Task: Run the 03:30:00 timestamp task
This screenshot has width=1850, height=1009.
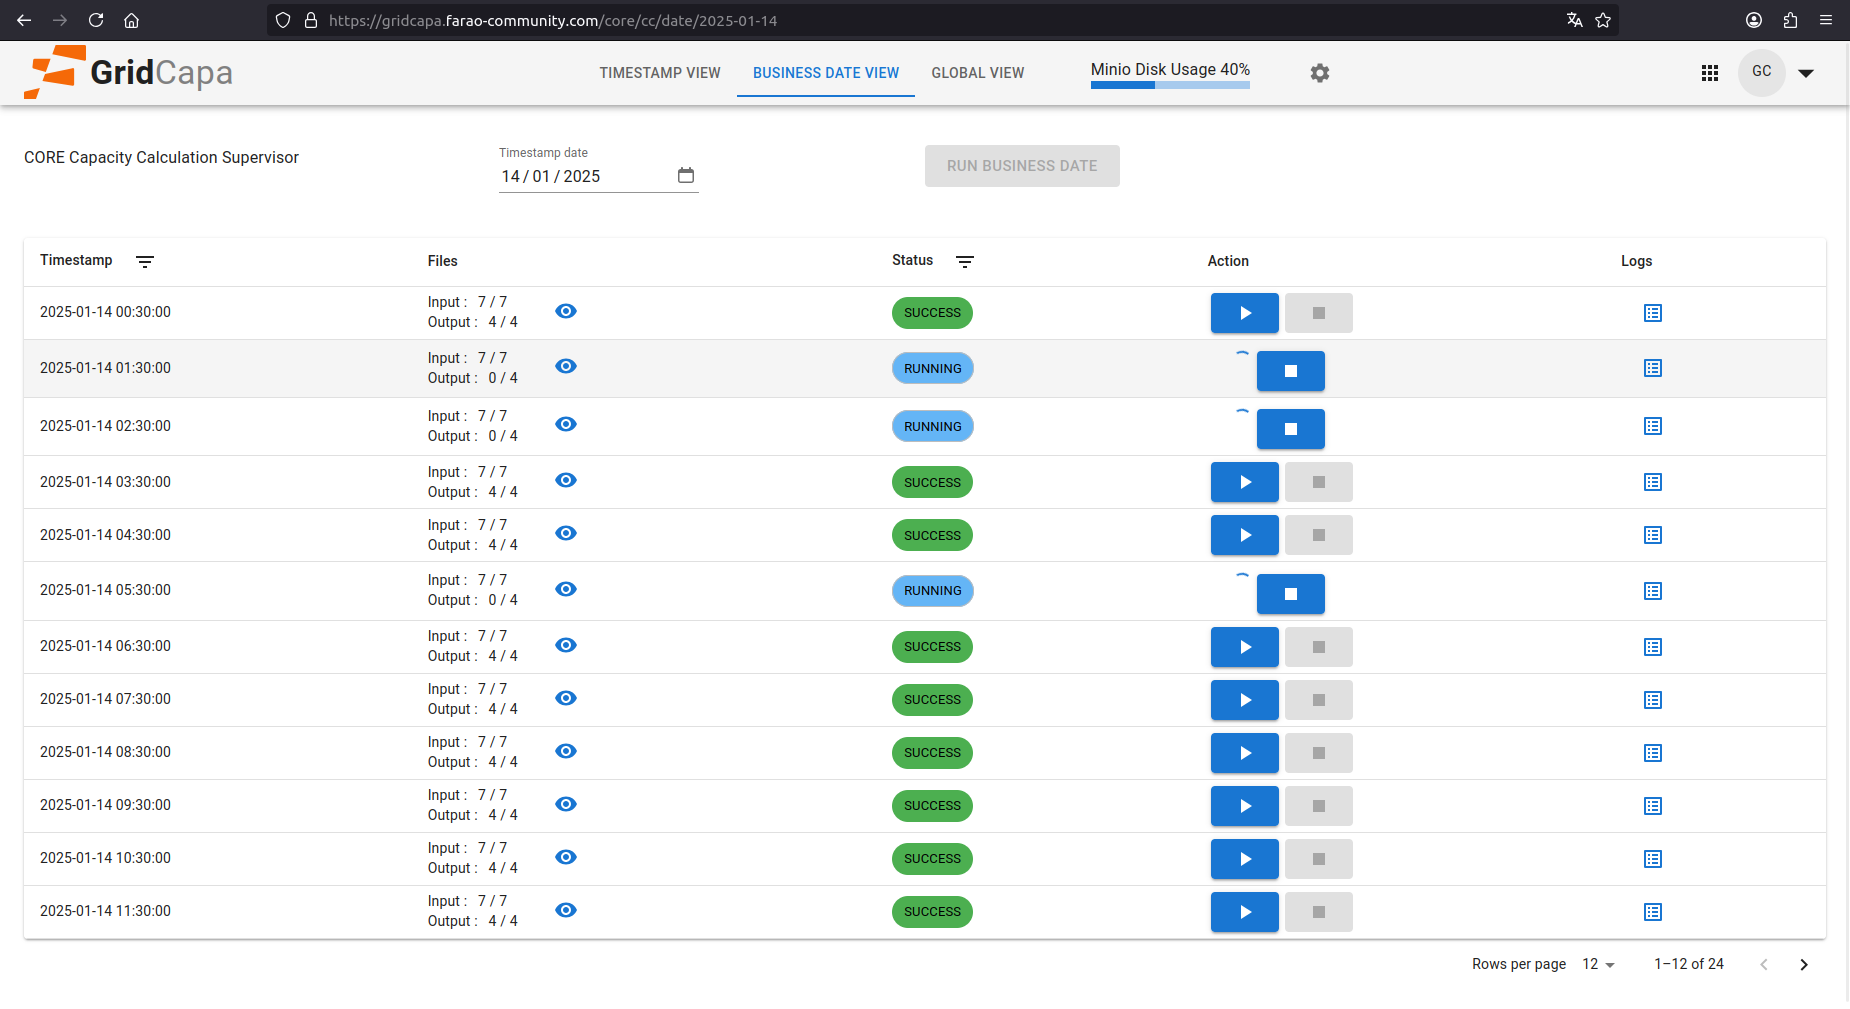Action: 1244,482
